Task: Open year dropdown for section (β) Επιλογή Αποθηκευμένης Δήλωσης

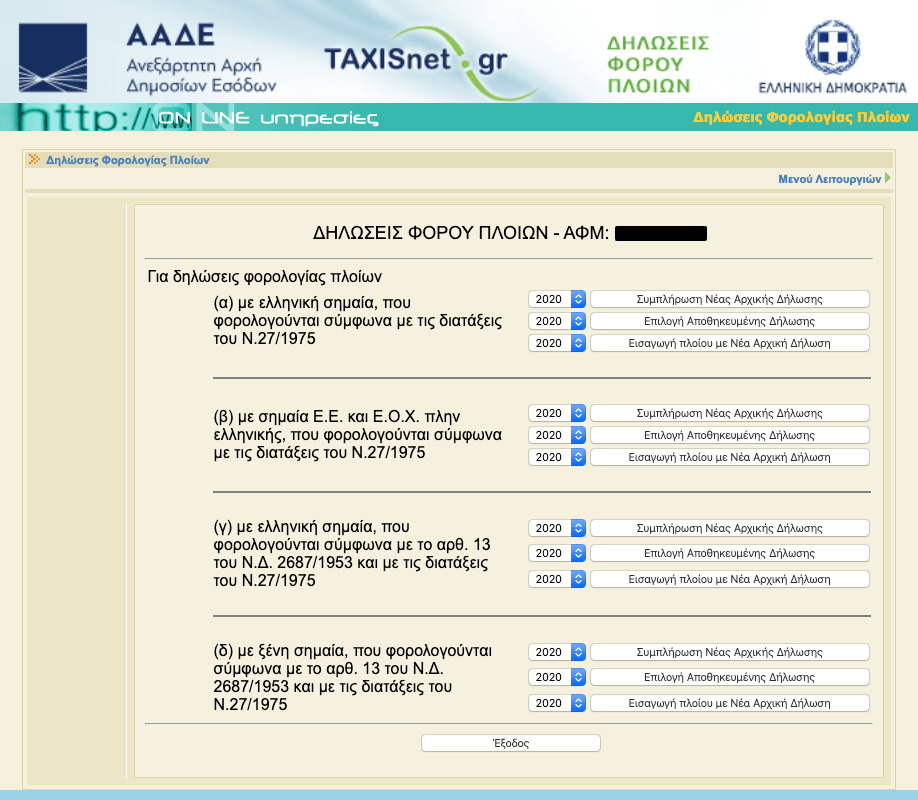Action: pos(557,435)
